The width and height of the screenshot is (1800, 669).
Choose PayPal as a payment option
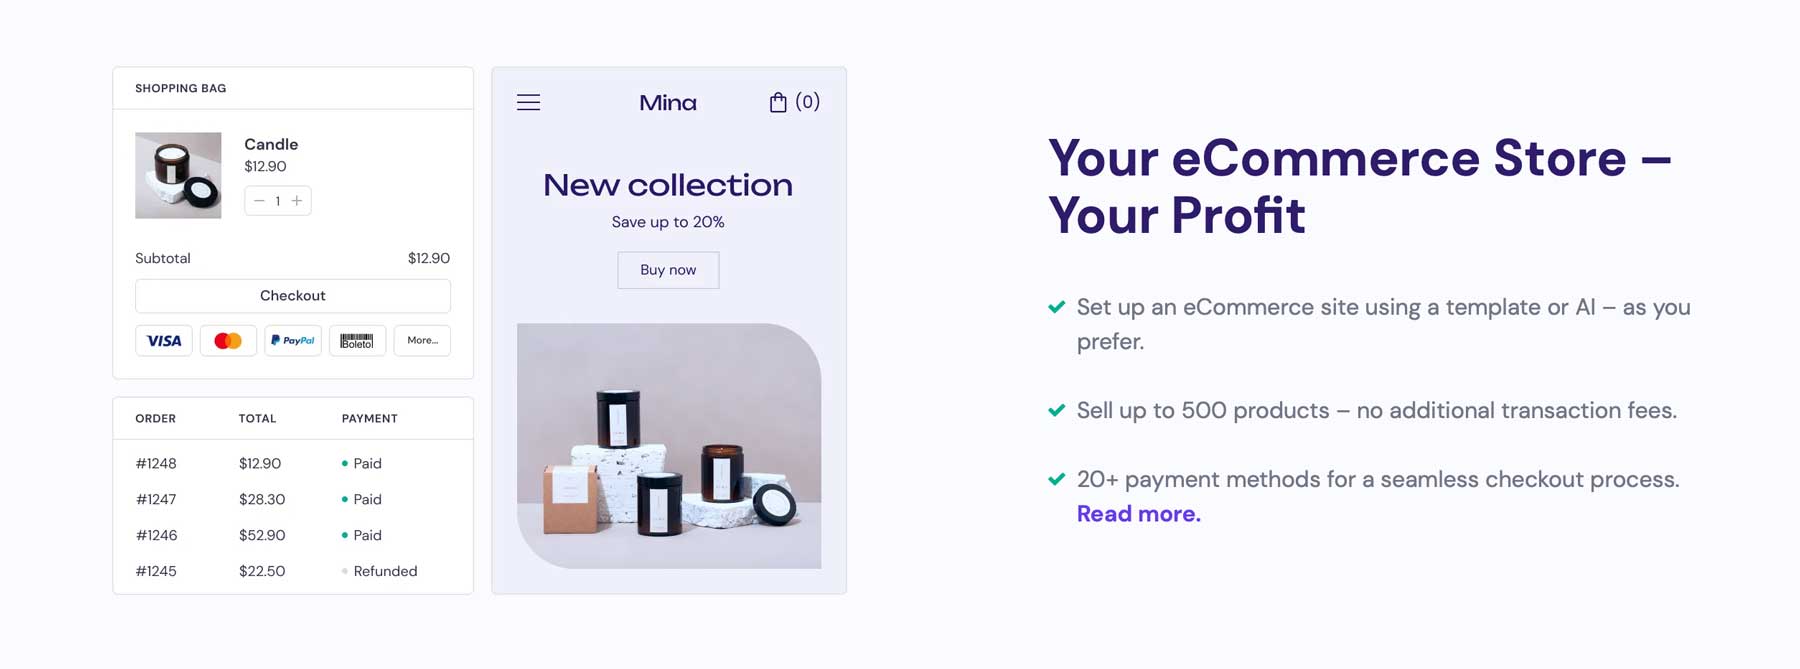point(292,340)
